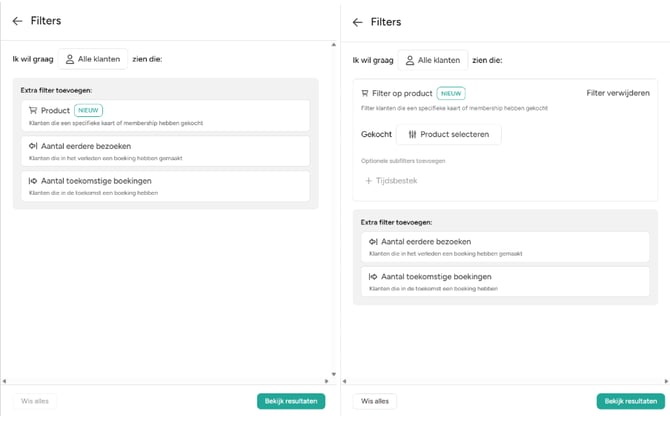Click the person icon in left panel's Alle klanten
670x437 pixels.
[x=70, y=59]
